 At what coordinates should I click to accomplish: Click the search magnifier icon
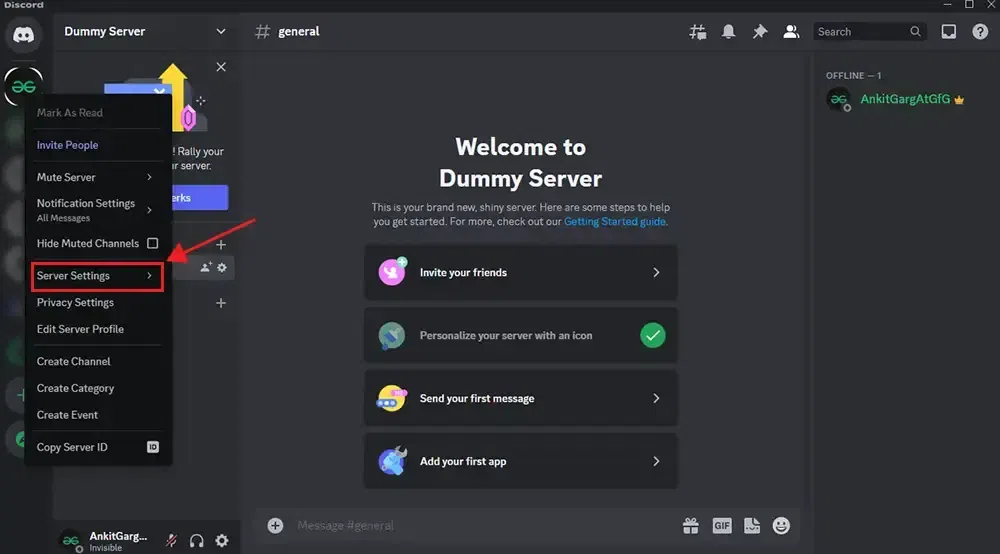click(x=915, y=31)
